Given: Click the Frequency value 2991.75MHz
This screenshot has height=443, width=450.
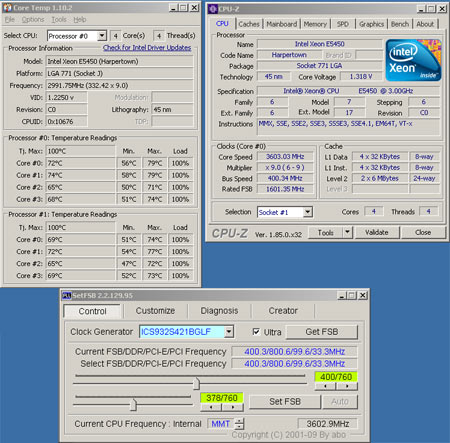Looking at the screenshot, I should pyautogui.click(x=120, y=85).
